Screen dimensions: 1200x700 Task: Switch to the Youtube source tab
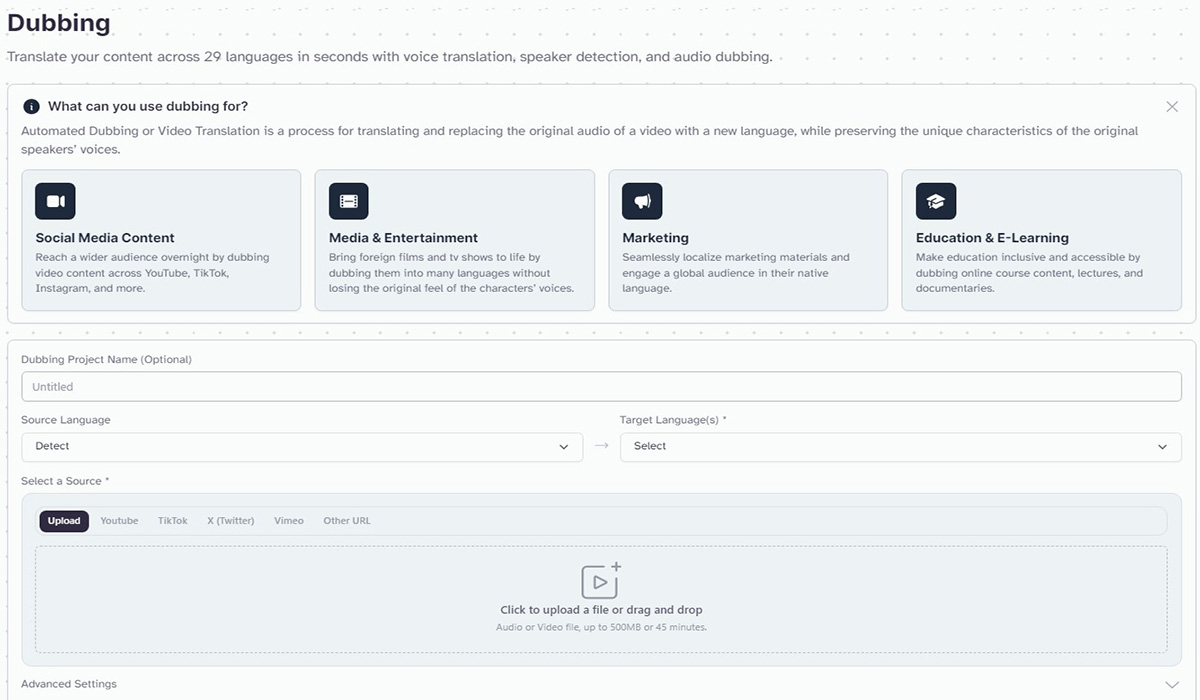click(119, 521)
